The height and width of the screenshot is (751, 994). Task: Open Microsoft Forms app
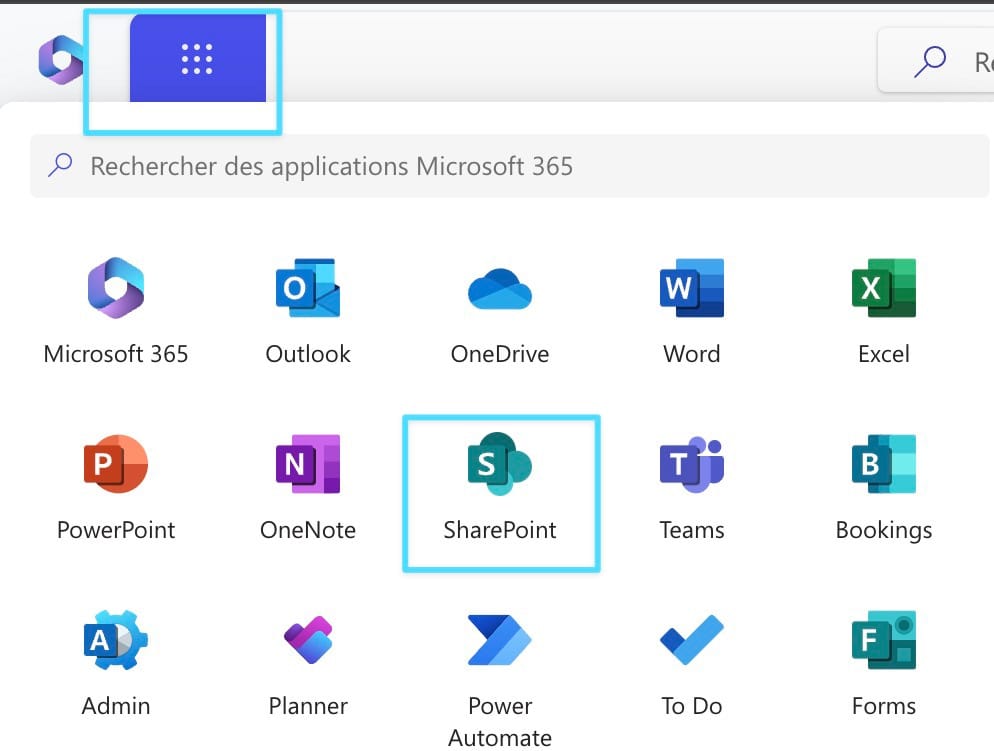pyautogui.click(x=883, y=662)
